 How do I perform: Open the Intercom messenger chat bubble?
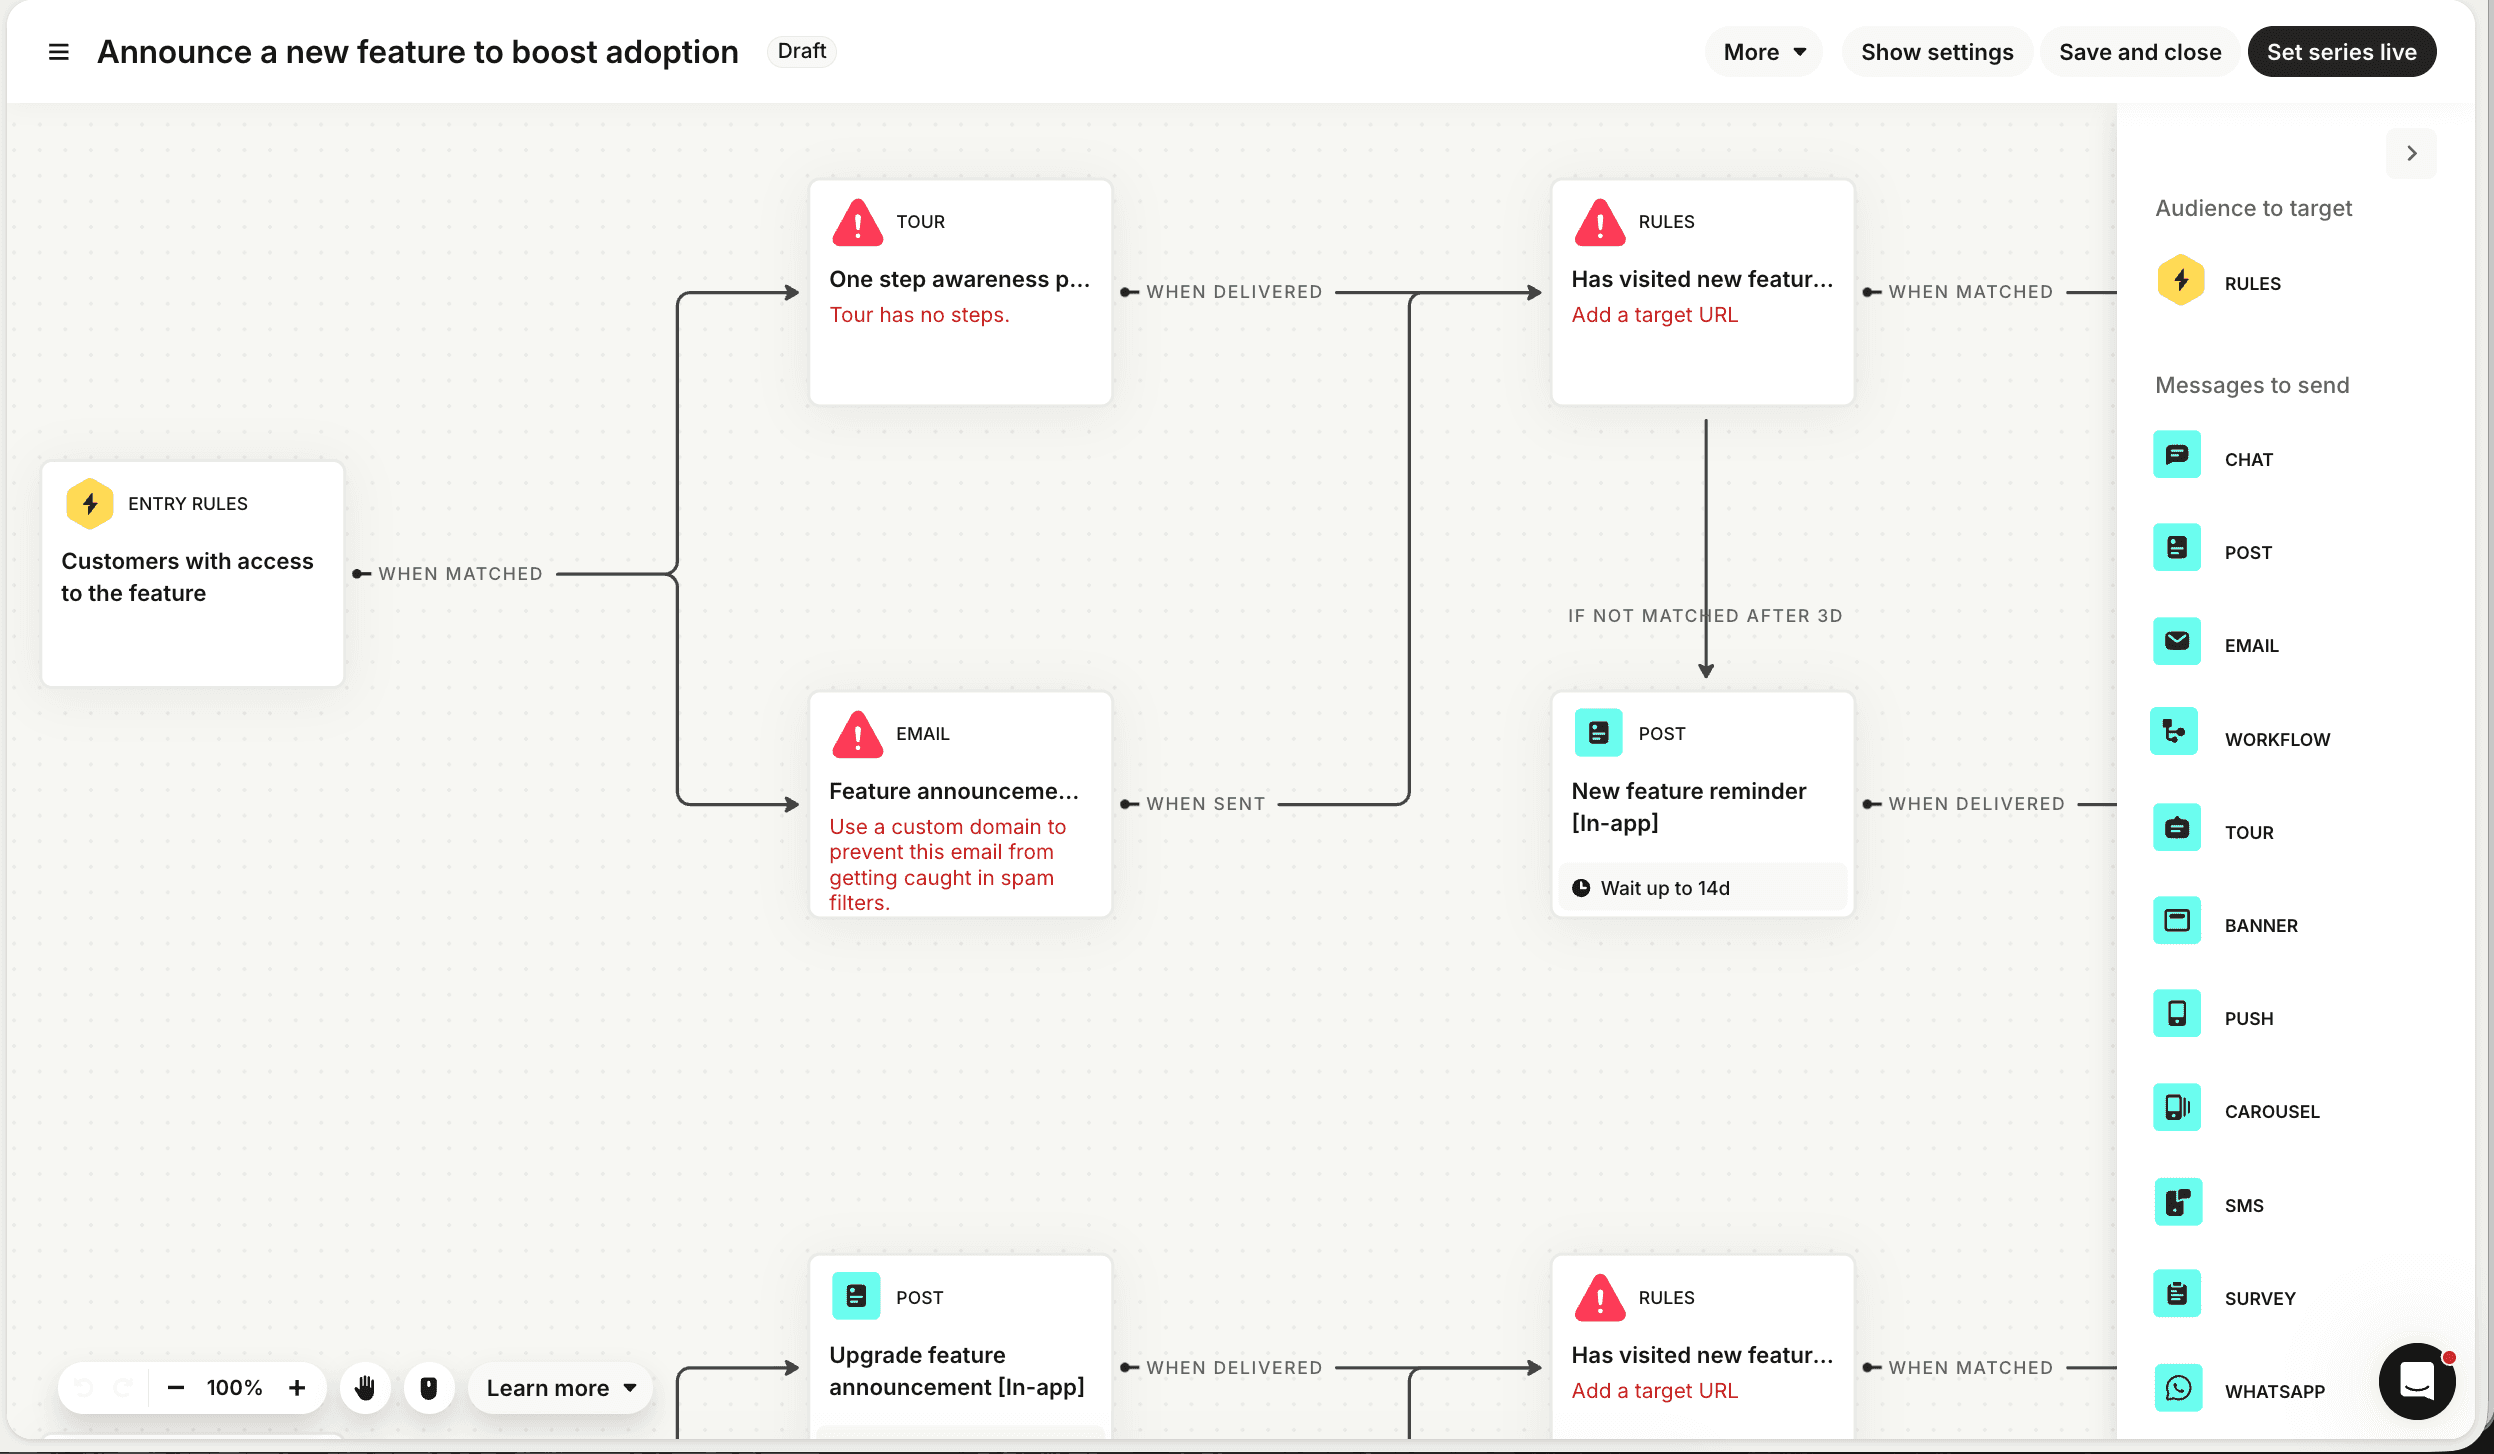point(2417,1382)
